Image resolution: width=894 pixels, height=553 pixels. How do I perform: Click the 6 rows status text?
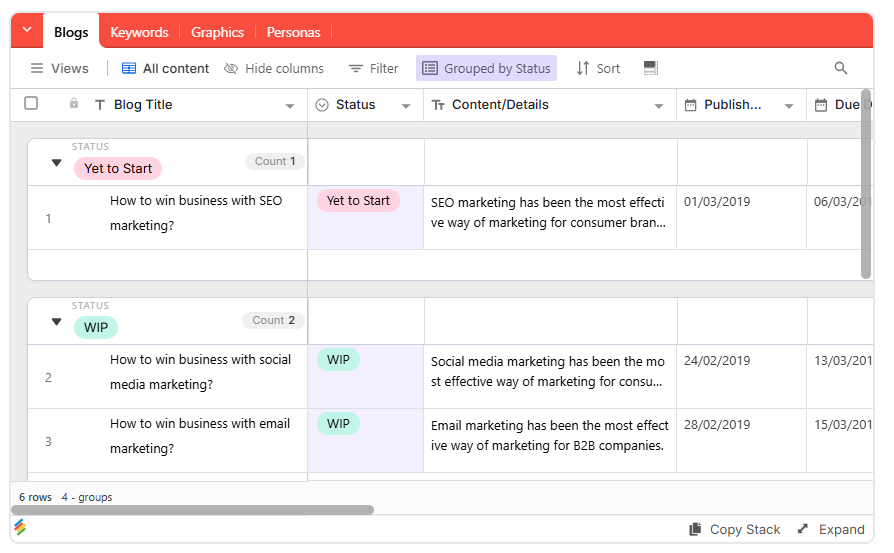(35, 497)
